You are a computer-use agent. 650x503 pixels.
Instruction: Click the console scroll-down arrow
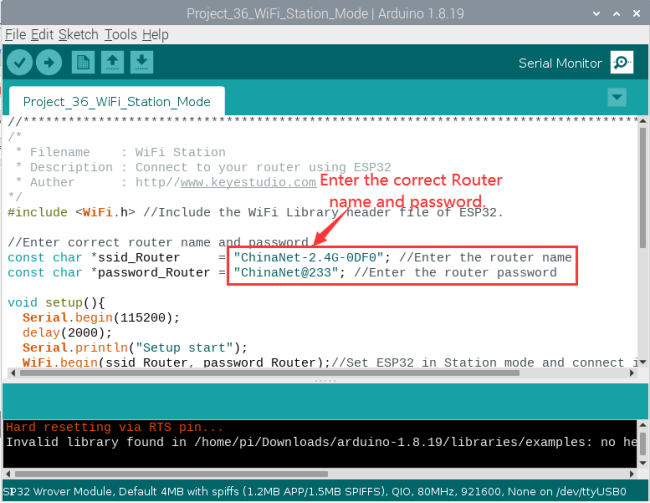[643, 463]
